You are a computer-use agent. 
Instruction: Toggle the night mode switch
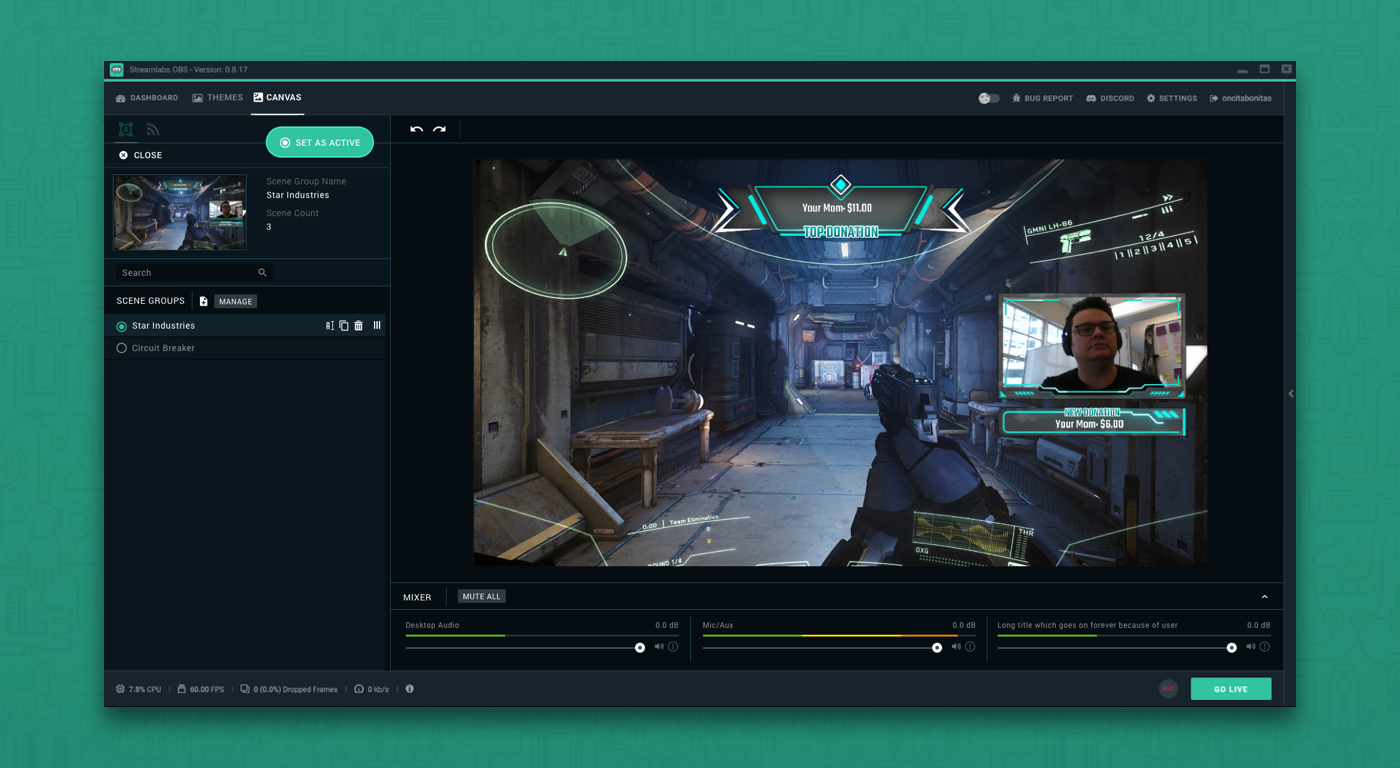point(989,98)
